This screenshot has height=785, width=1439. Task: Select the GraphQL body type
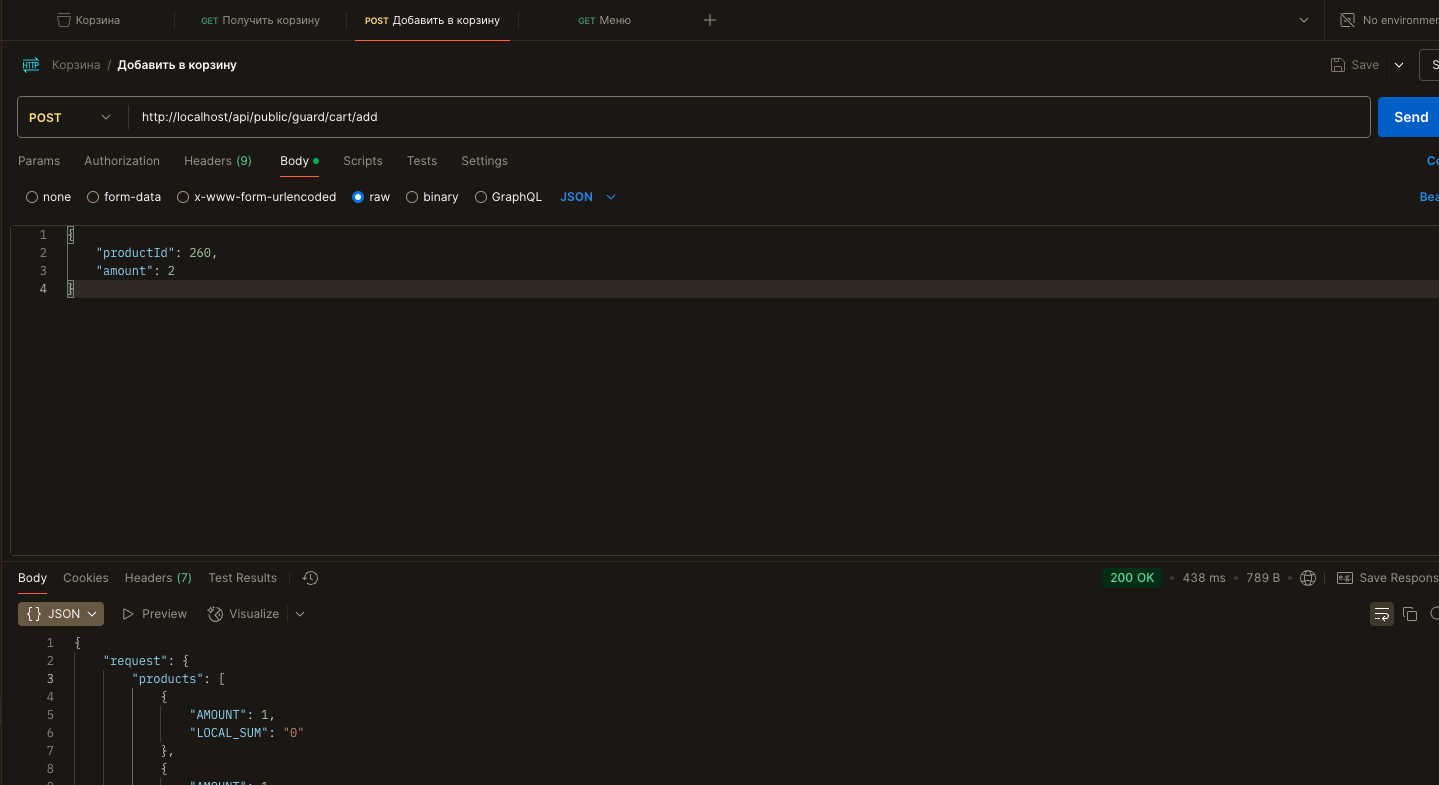508,197
